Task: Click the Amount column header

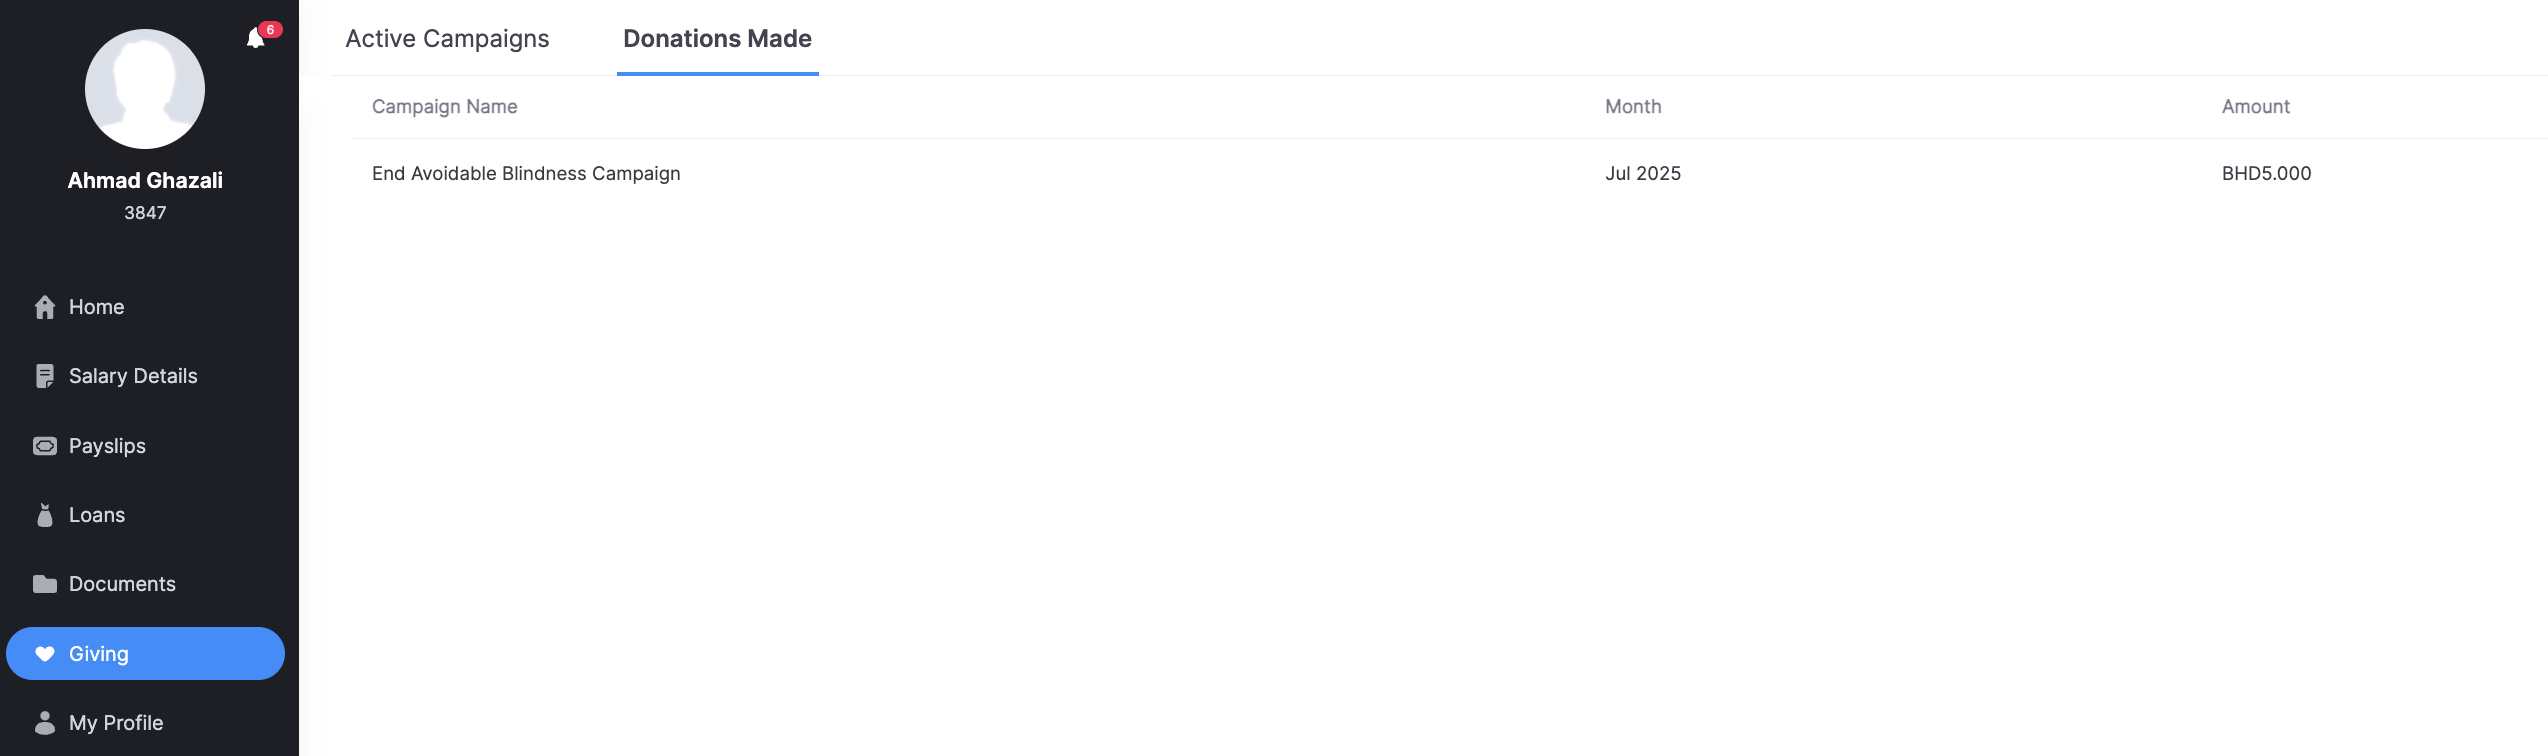Action: tap(2255, 107)
